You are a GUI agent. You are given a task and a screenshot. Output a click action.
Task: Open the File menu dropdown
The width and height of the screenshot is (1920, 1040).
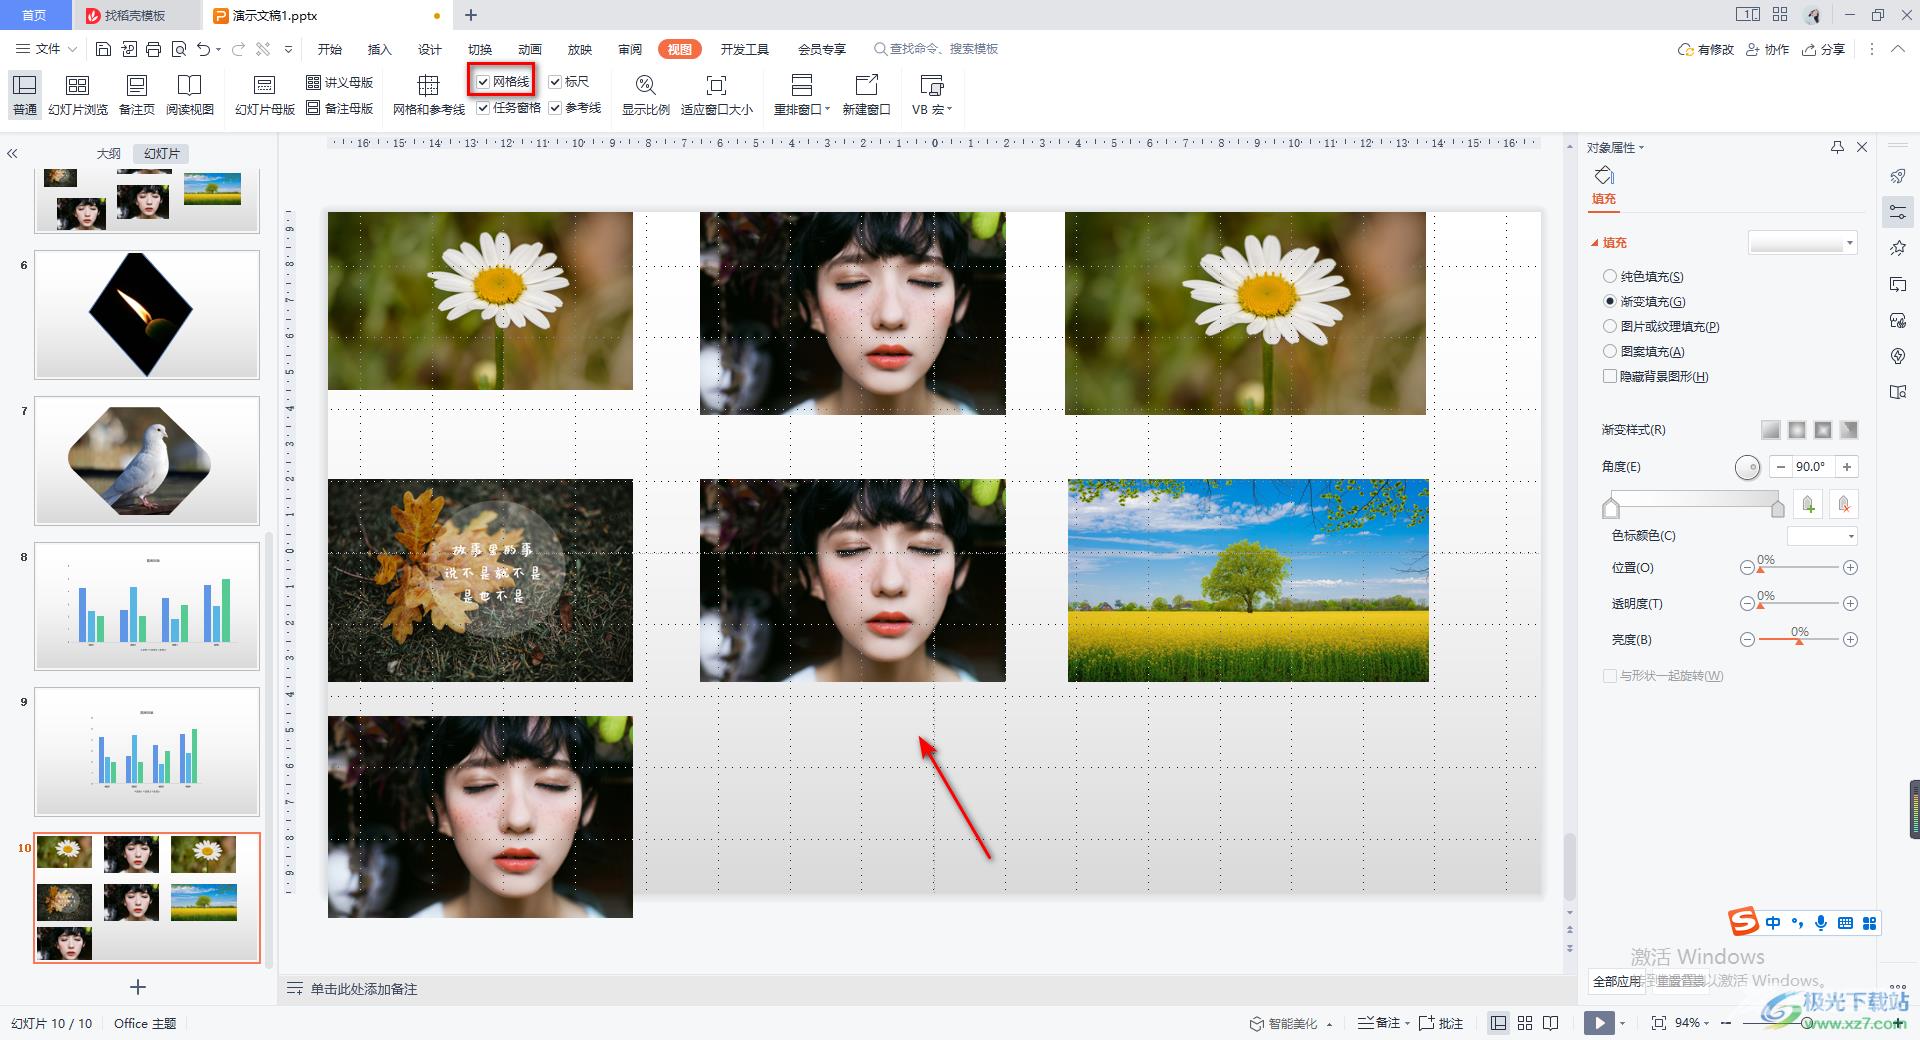point(47,49)
